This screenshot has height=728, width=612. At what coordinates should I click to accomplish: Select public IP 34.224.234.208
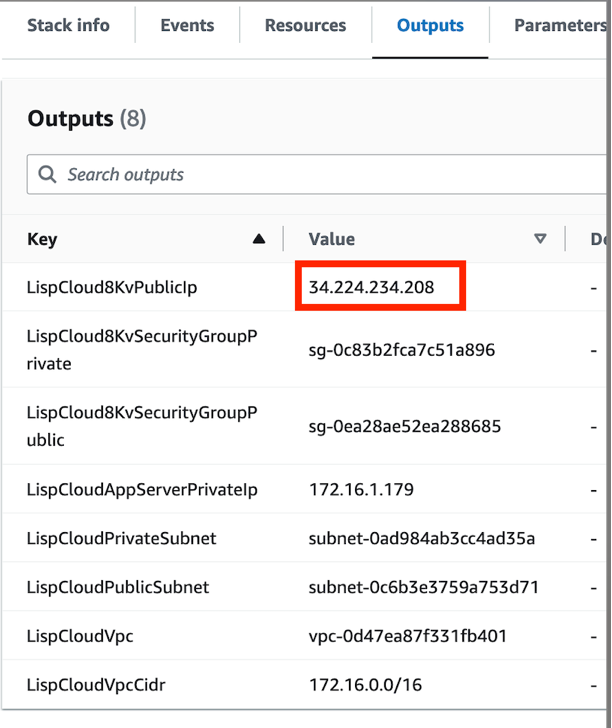pyautogui.click(x=371, y=288)
